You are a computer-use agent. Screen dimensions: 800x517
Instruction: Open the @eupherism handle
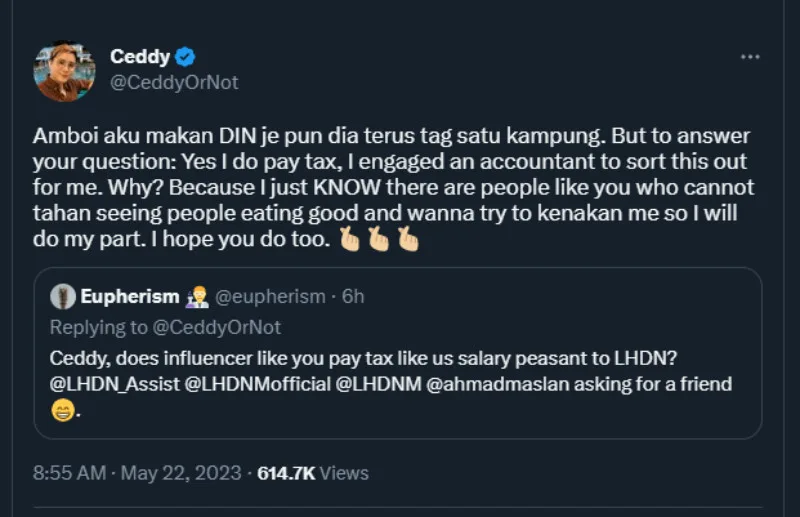270,297
